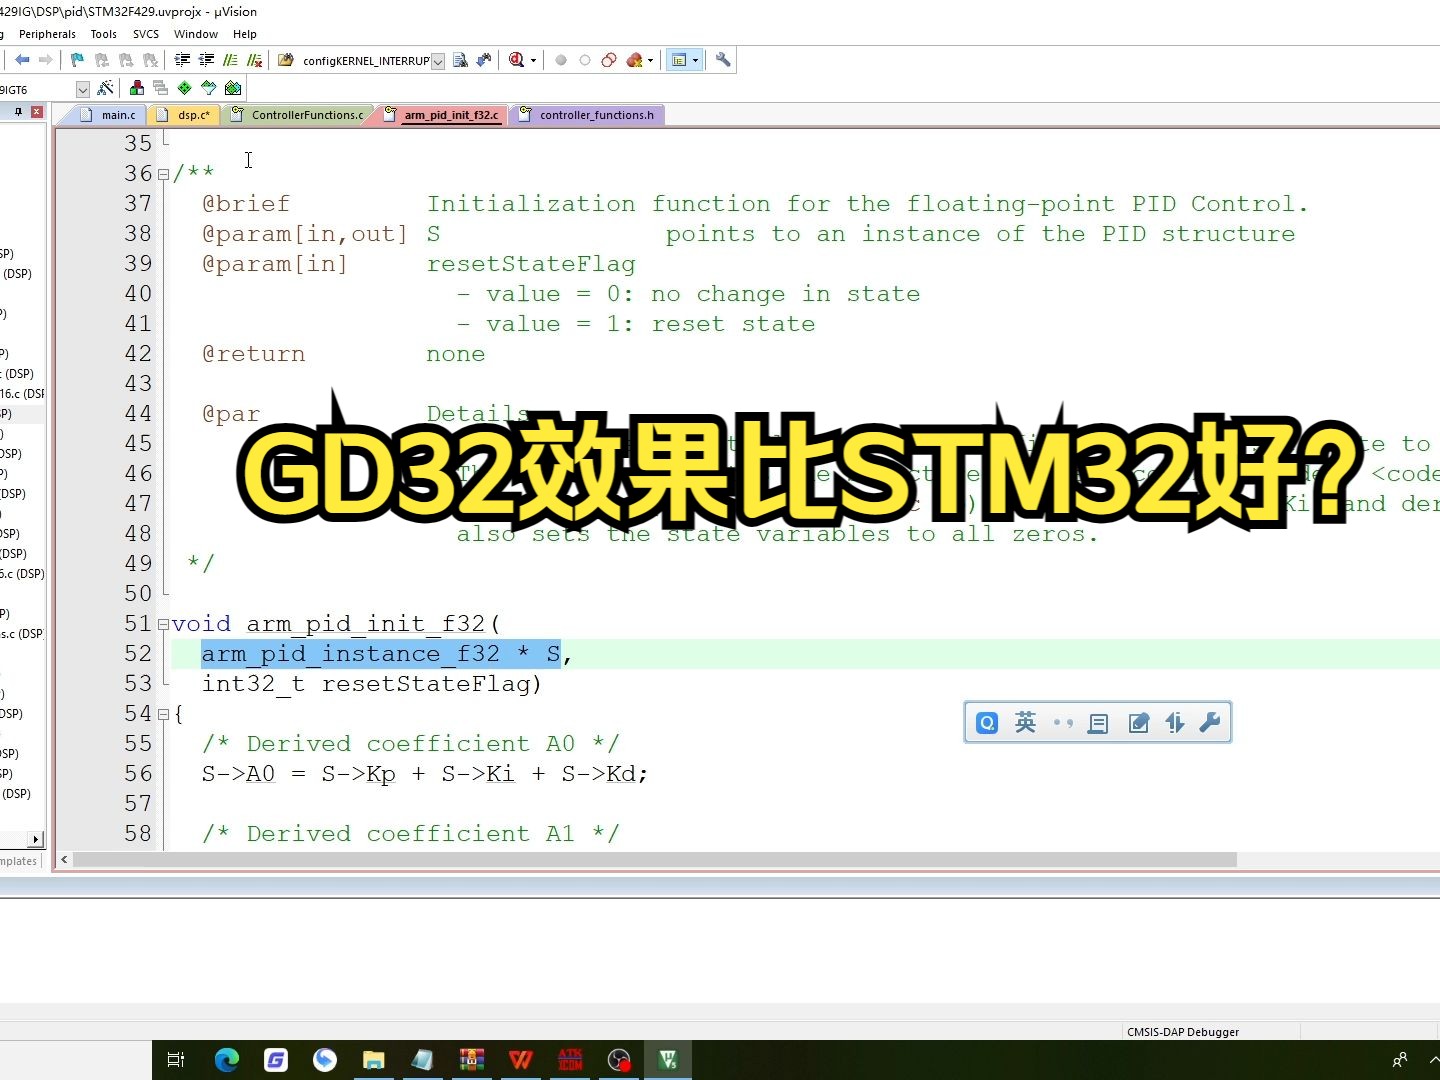The height and width of the screenshot is (1080, 1440).
Task: Kill all breakpoints
Action: [634, 60]
